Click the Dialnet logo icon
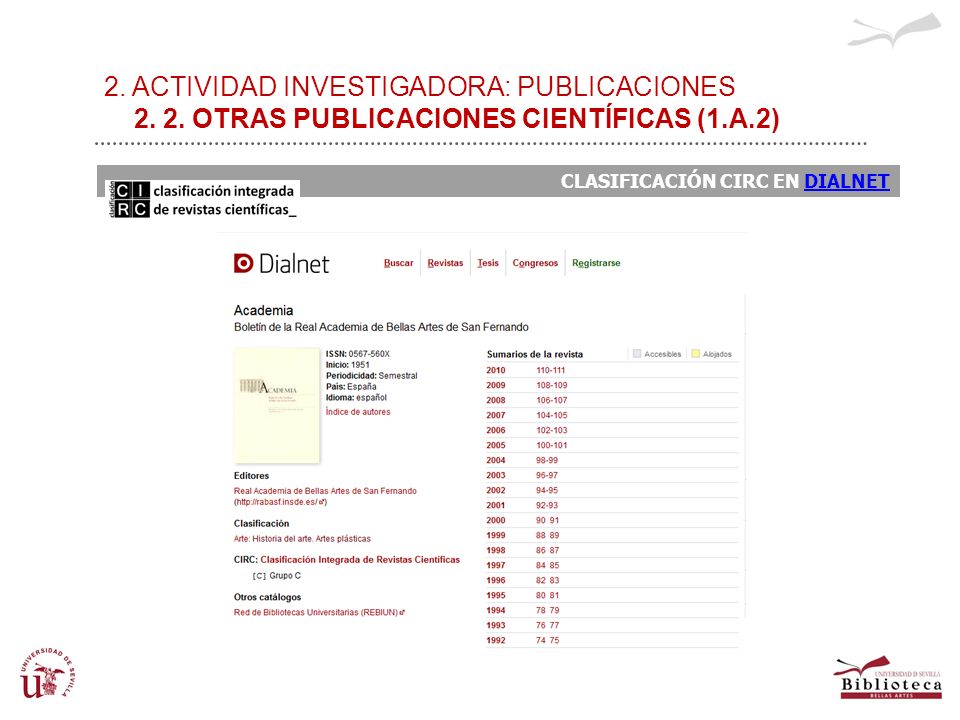Viewport: 960px width, 720px height. tap(243, 263)
